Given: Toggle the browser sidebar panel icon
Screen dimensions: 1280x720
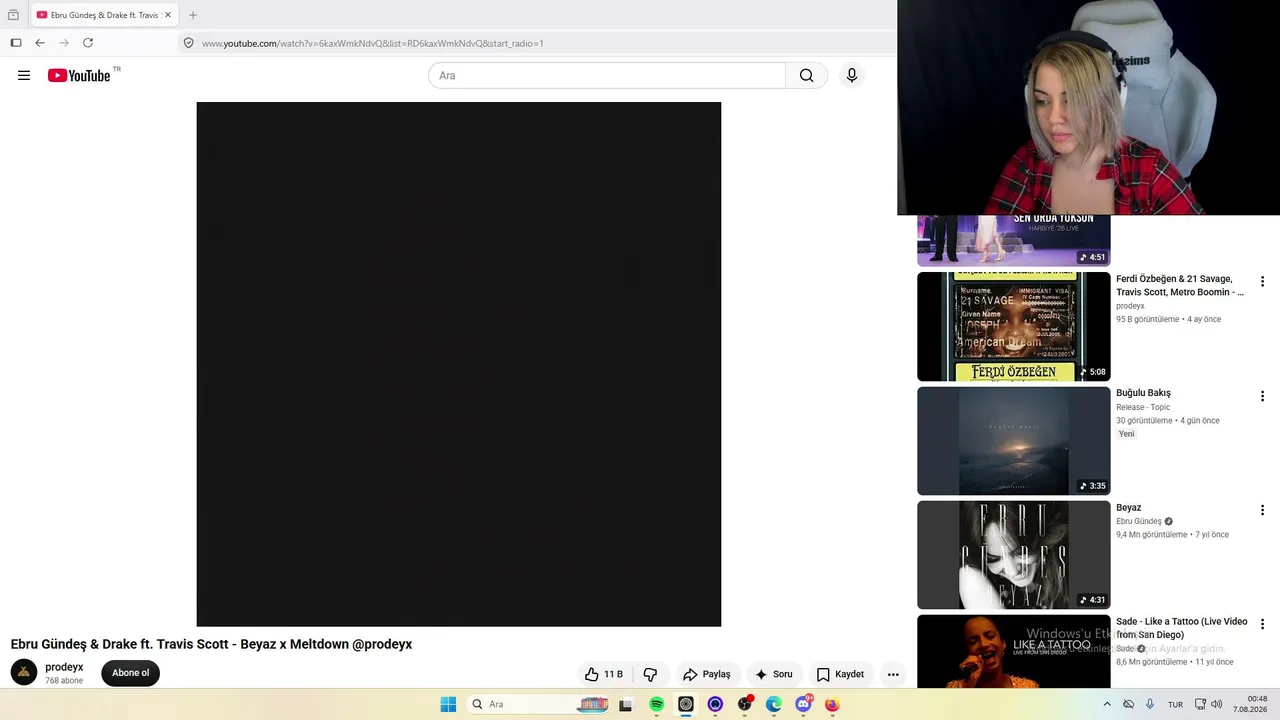Looking at the screenshot, I should click(x=16, y=43).
